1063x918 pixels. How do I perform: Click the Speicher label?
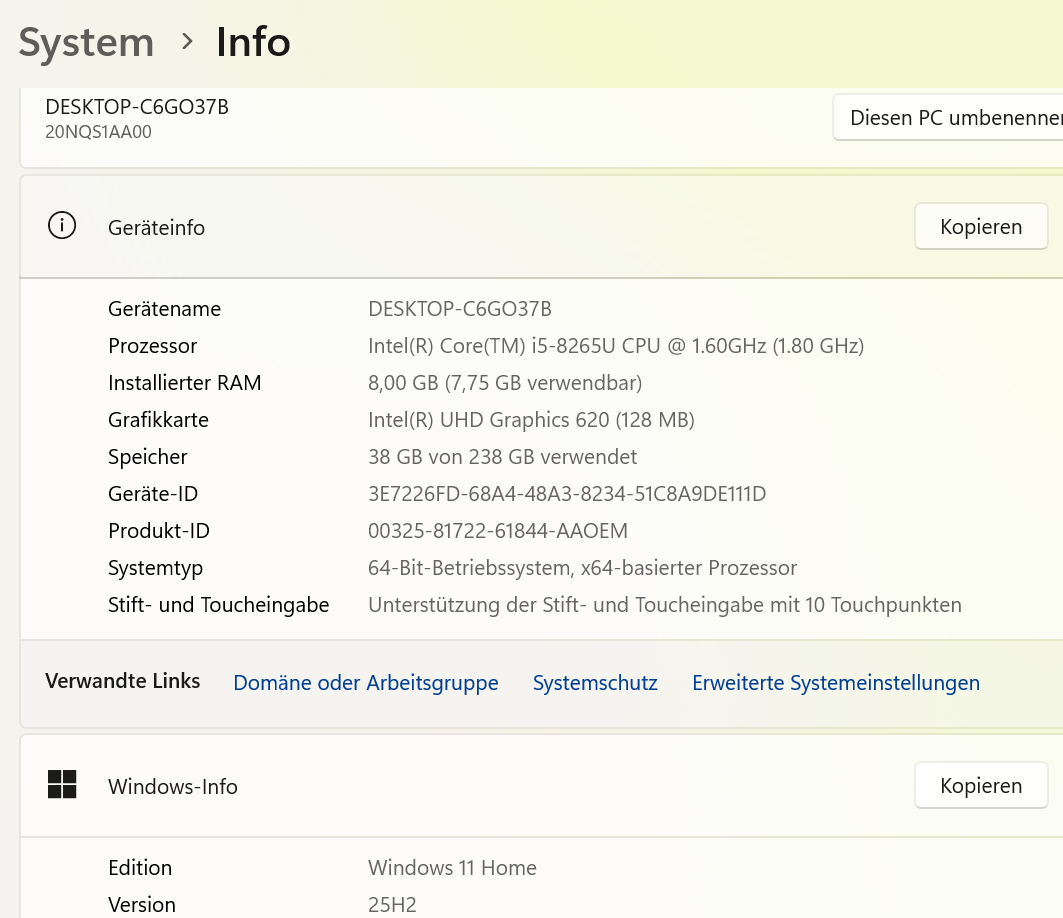click(147, 457)
